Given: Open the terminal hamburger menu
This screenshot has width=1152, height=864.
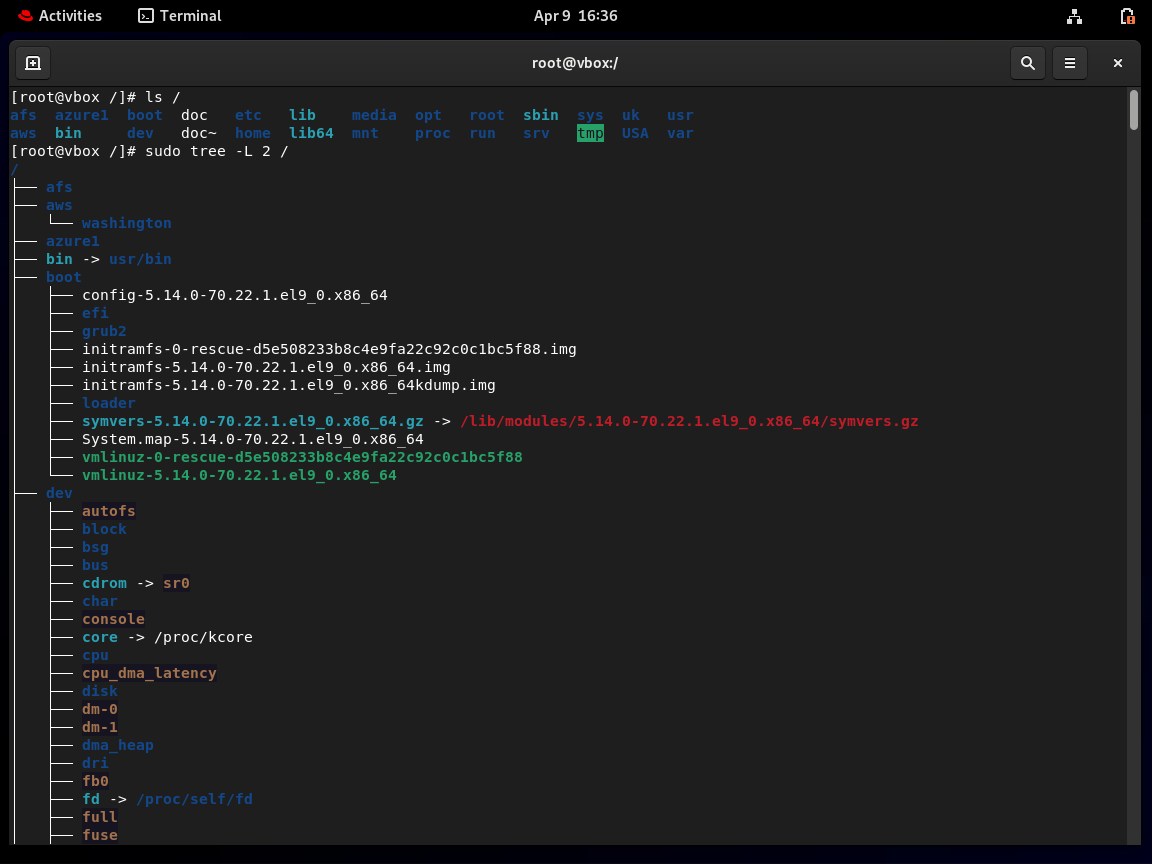Looking at the screenshot, I should (1070, 63).
